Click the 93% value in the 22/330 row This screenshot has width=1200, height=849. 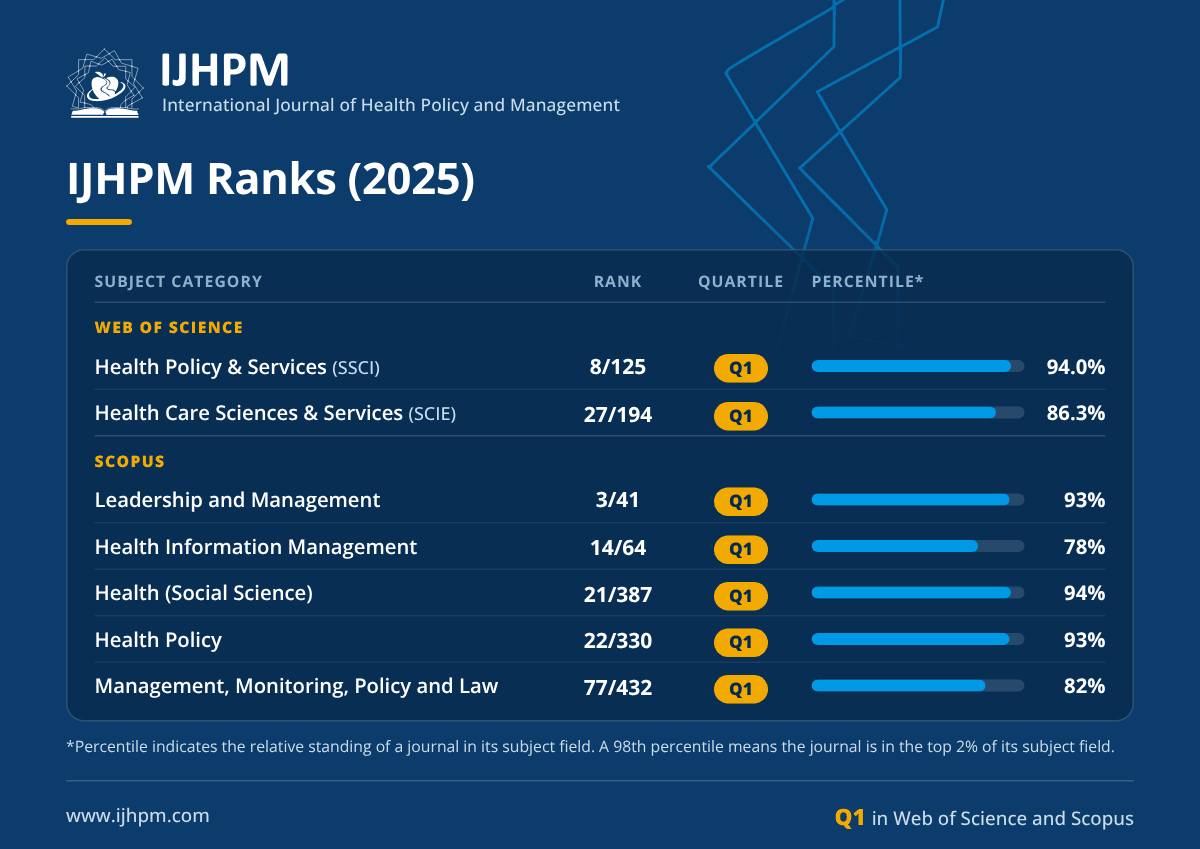1084,640
